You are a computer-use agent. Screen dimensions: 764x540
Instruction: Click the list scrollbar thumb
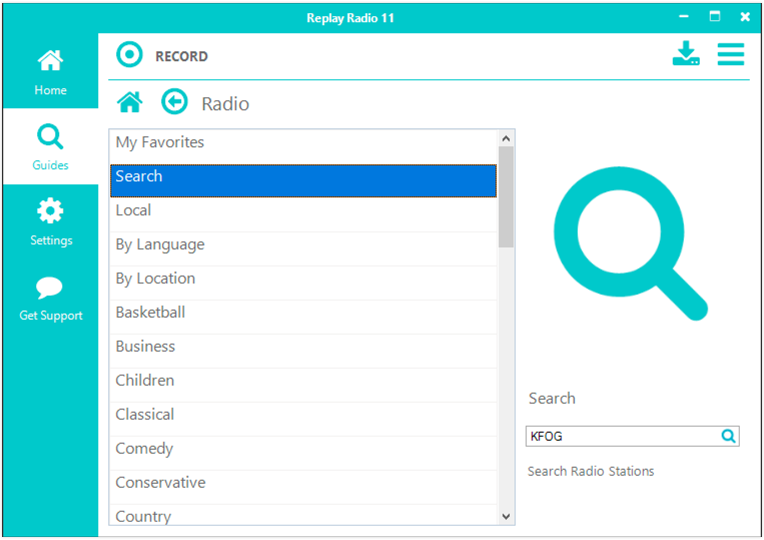506,197
